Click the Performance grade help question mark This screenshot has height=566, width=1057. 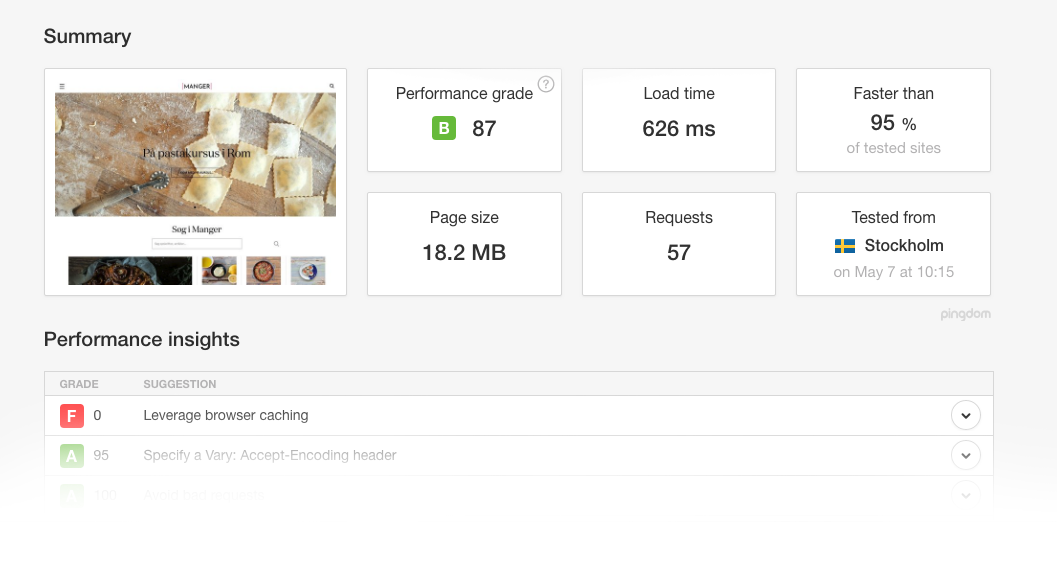[546, 84]
